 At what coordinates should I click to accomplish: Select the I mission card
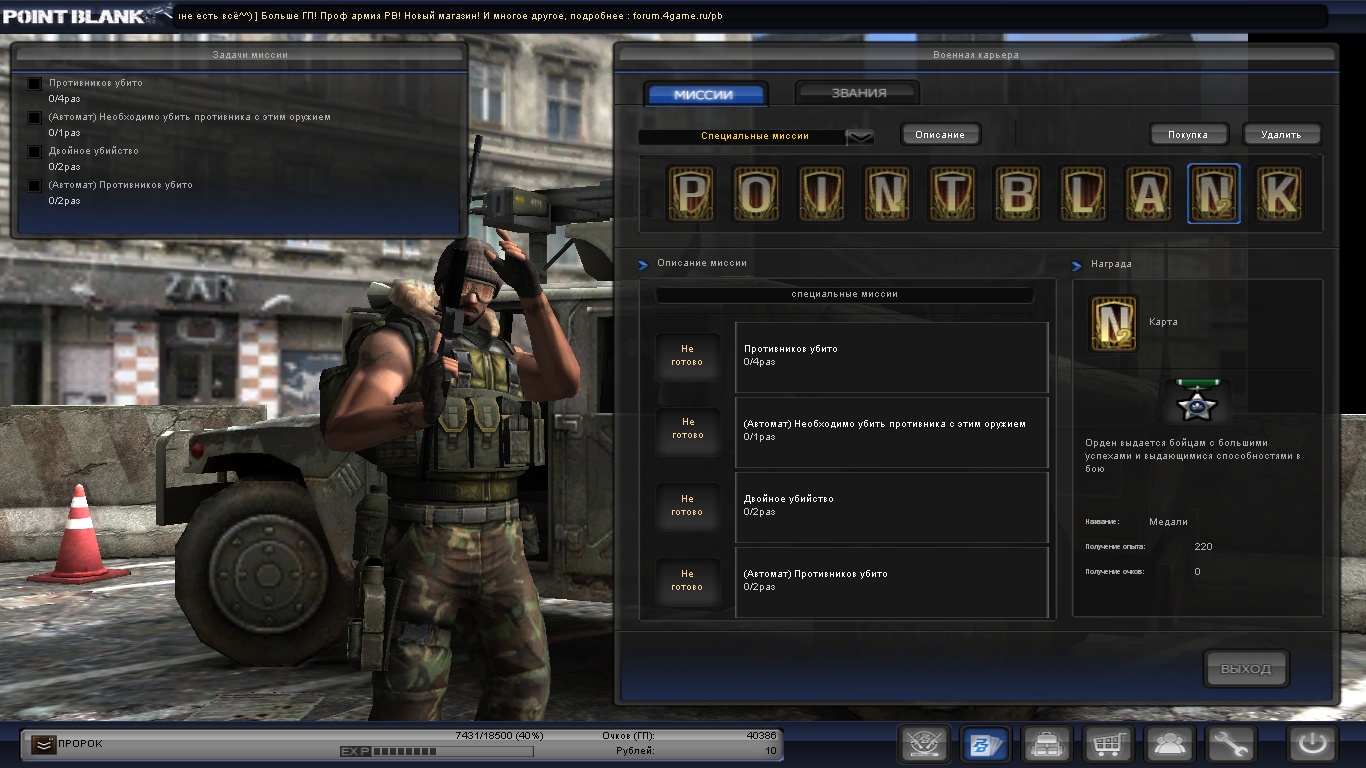pyautogui.click(x=822, y=193)
